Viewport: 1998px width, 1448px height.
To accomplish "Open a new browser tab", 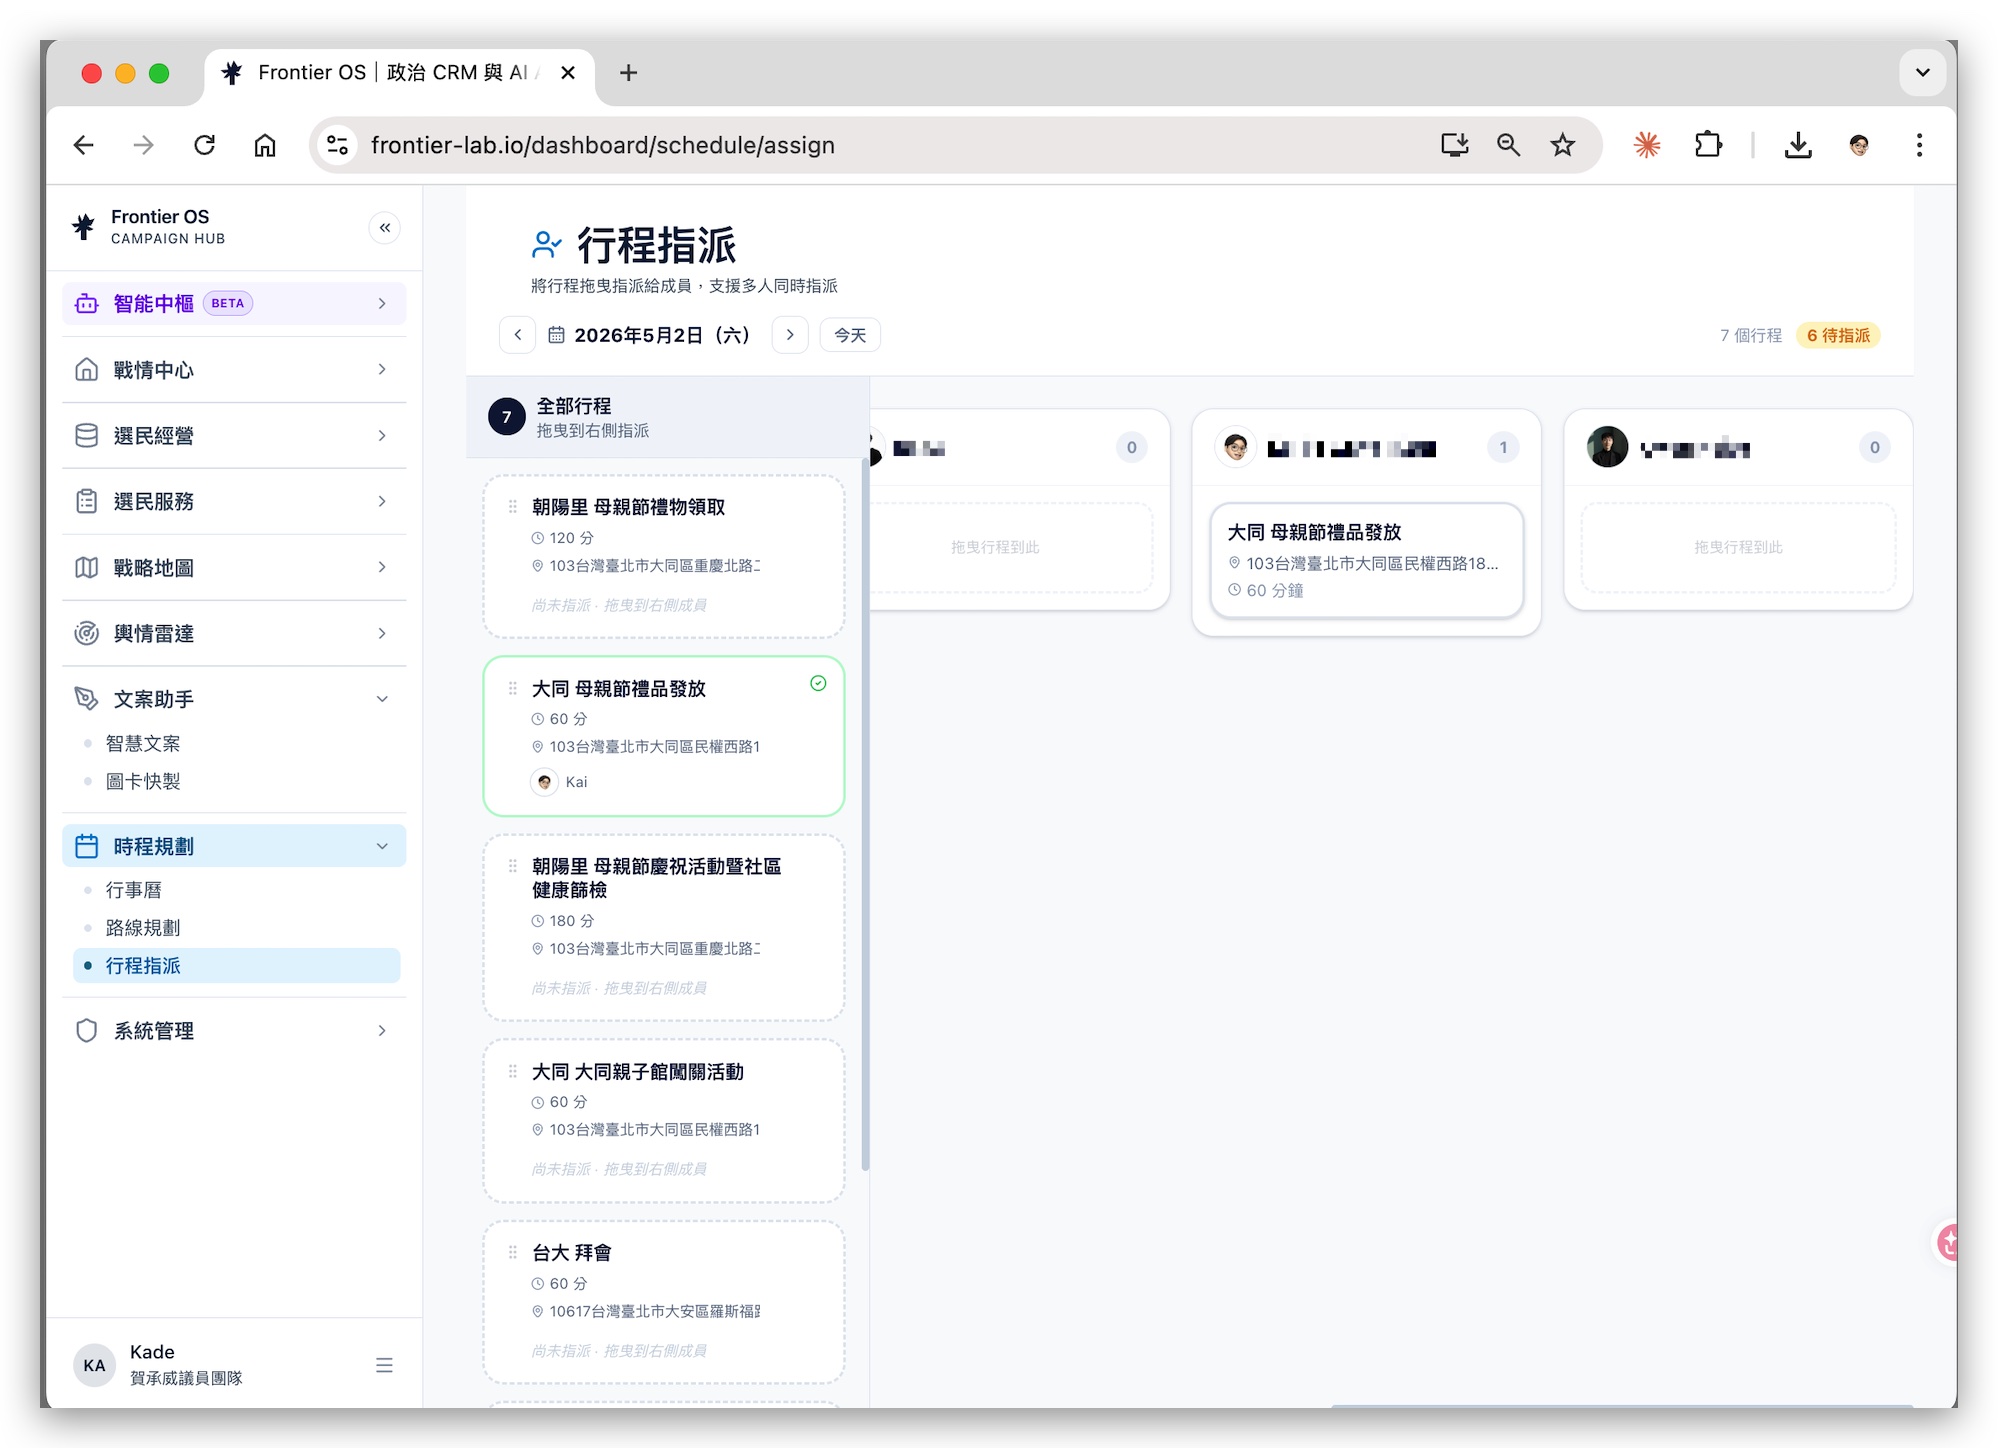I will (628, 73).
